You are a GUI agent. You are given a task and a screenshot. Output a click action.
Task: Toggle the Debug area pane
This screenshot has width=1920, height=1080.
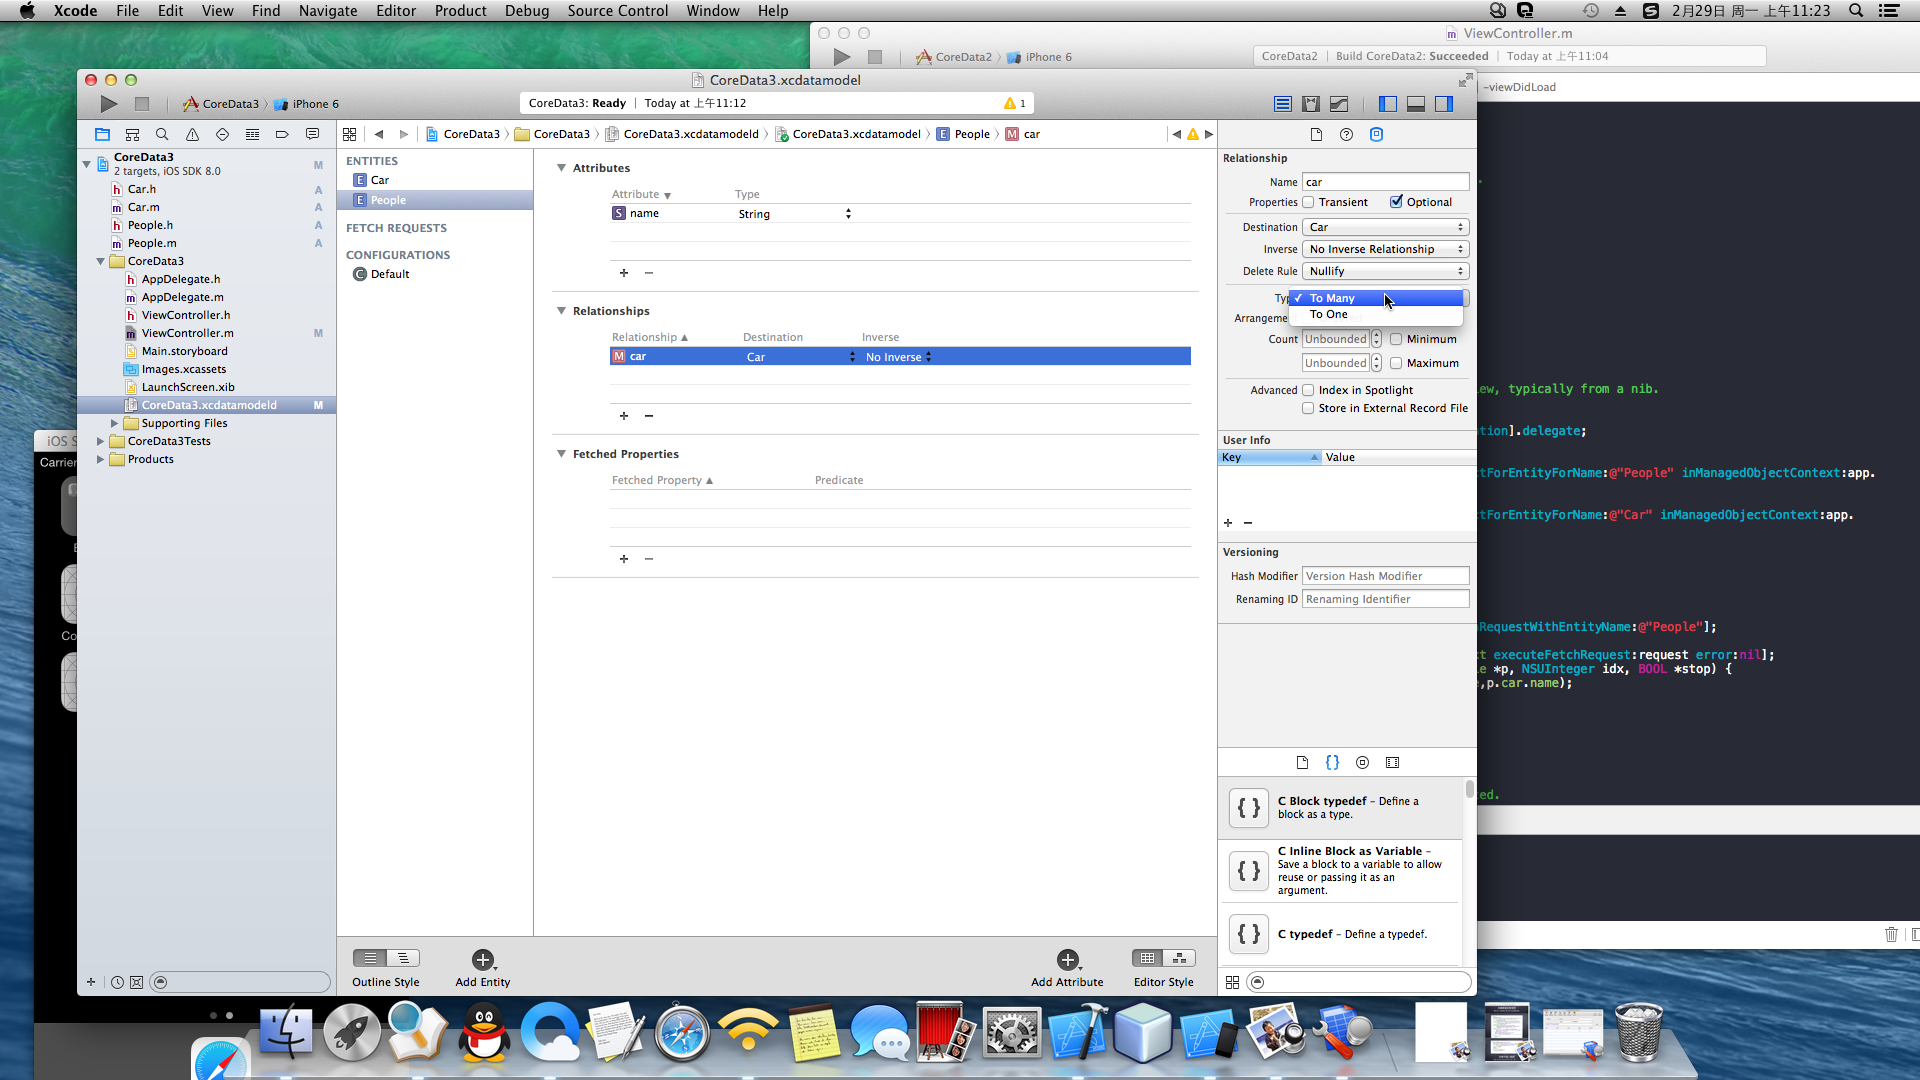pyautogui.click(x=1416, y=104)
